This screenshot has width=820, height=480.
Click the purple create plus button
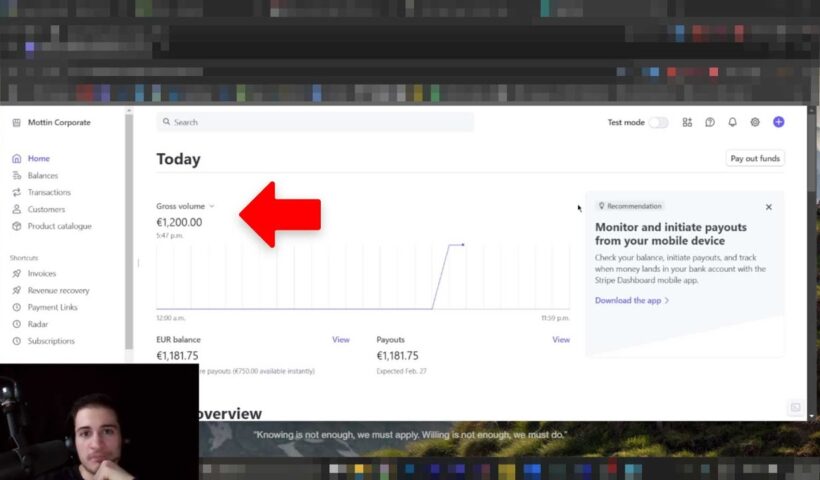(x=779, y=122)
